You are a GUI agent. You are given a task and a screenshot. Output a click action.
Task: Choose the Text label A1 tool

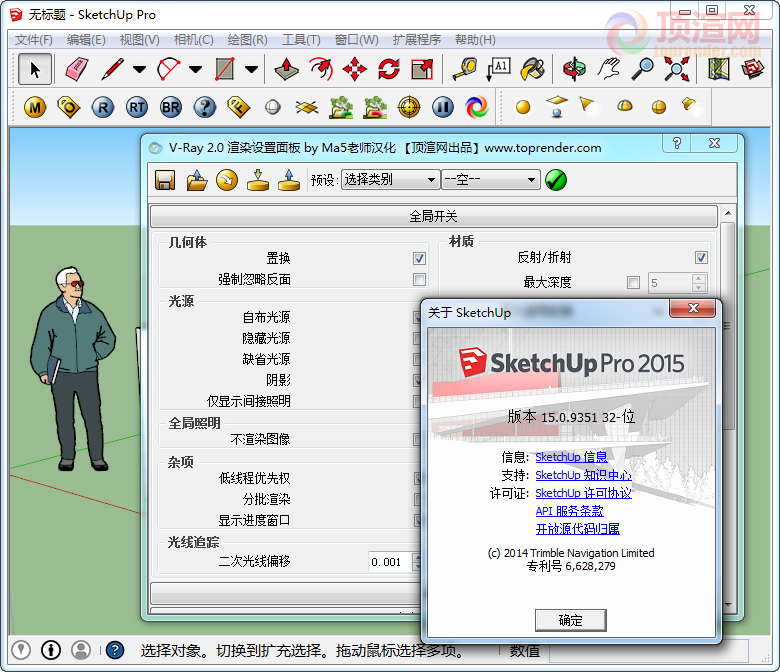pyautogui.click(x=498, y=69)
